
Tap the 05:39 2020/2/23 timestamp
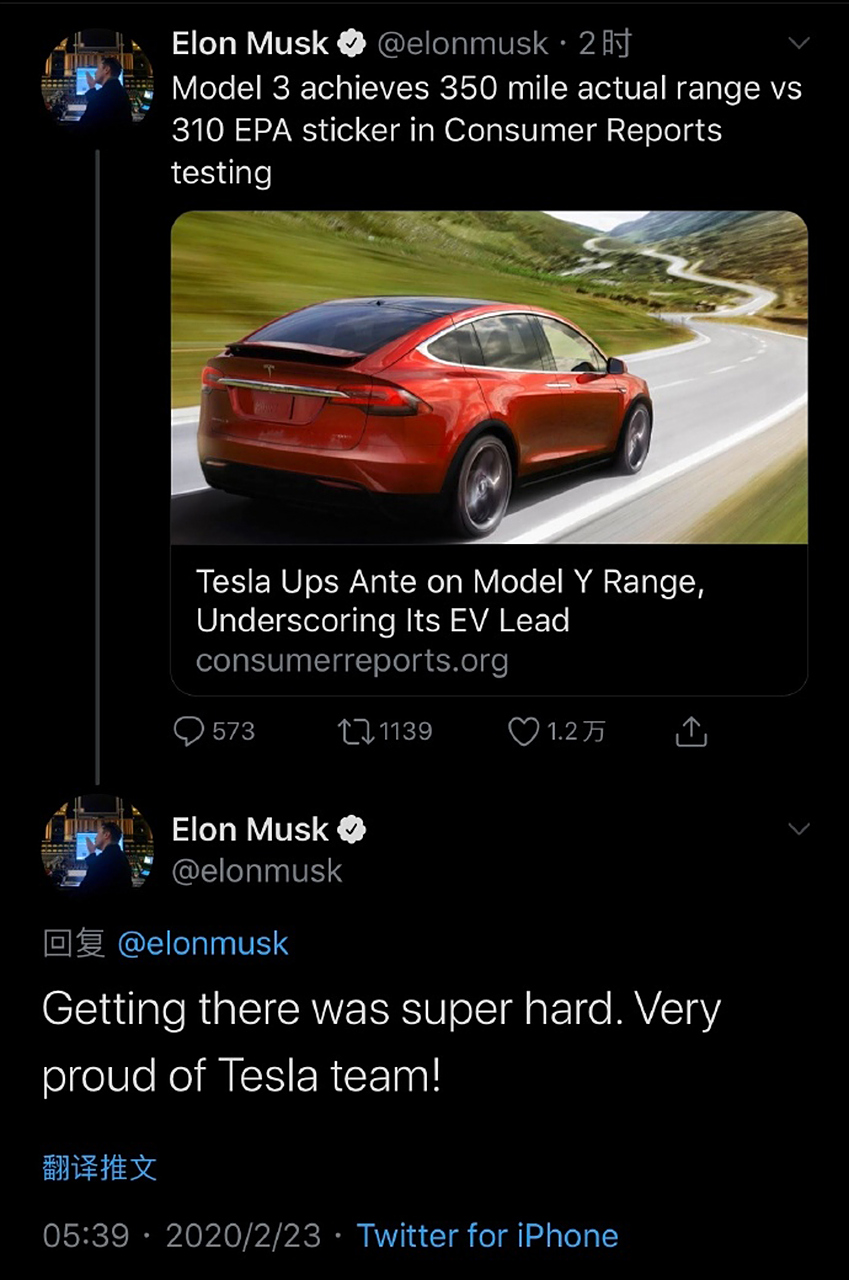(x=182, y=1236)
